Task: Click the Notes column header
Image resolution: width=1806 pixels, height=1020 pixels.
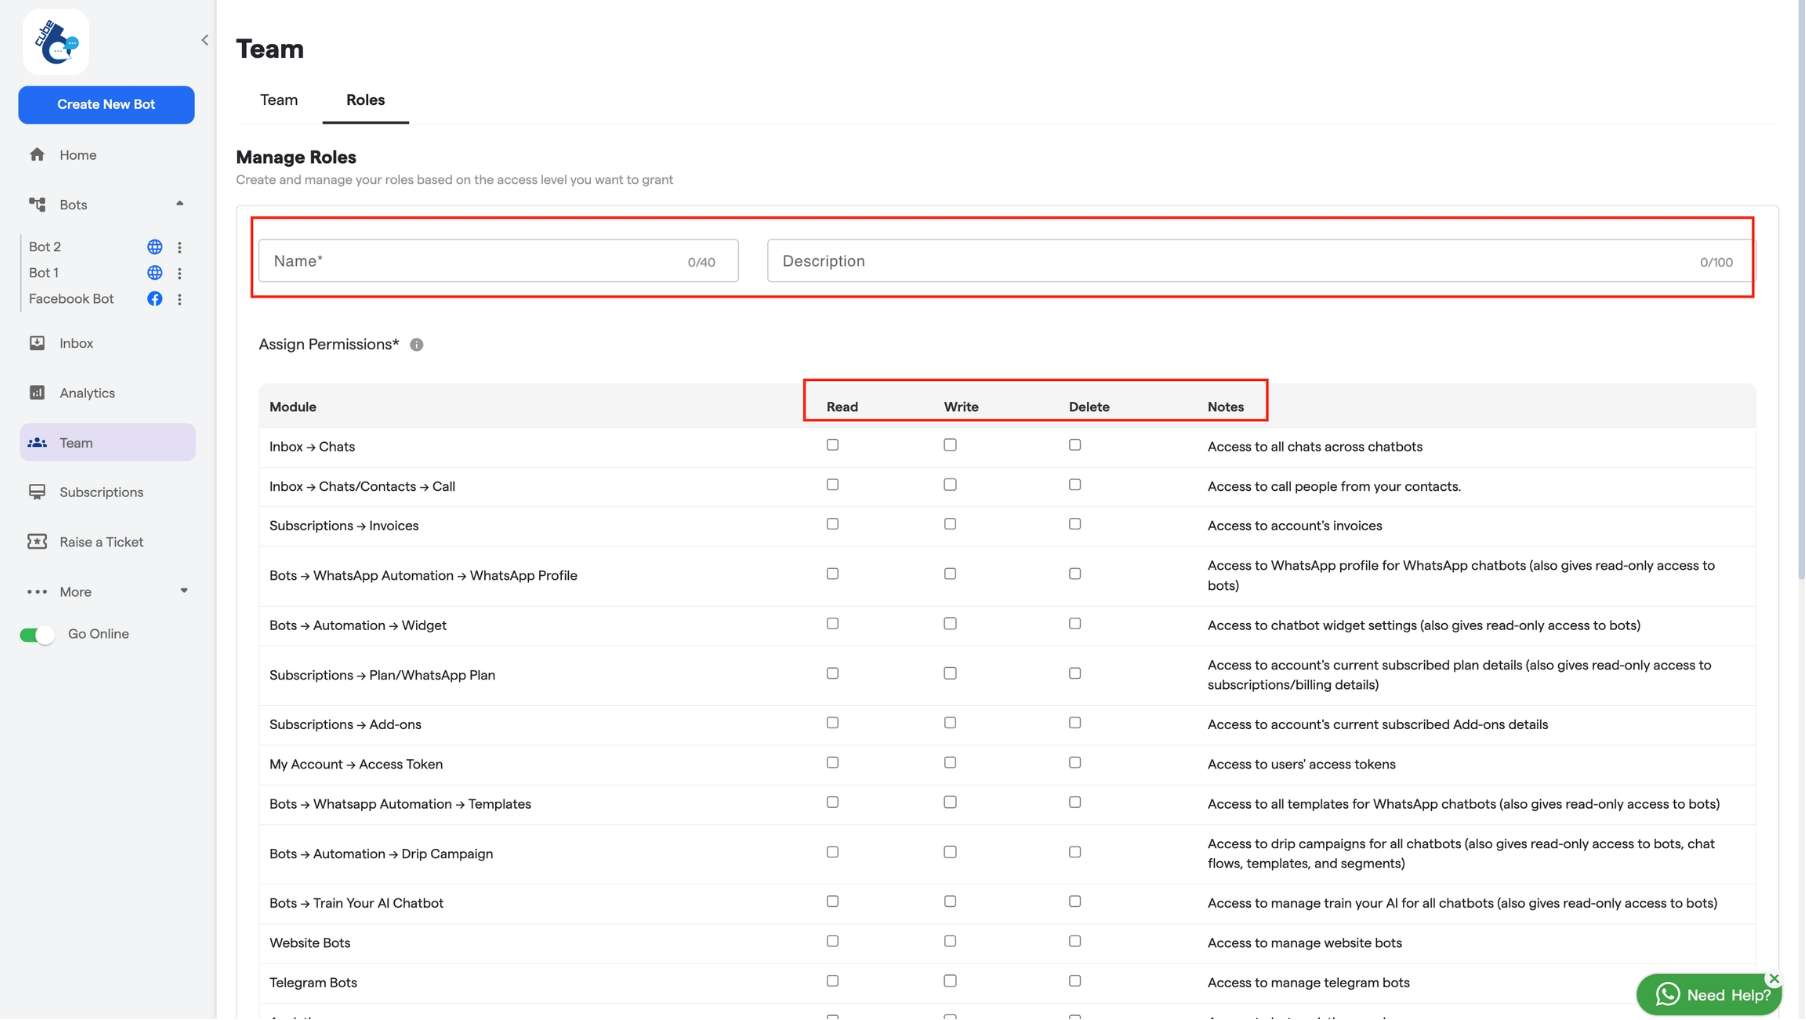Action: coord(1226,407)
